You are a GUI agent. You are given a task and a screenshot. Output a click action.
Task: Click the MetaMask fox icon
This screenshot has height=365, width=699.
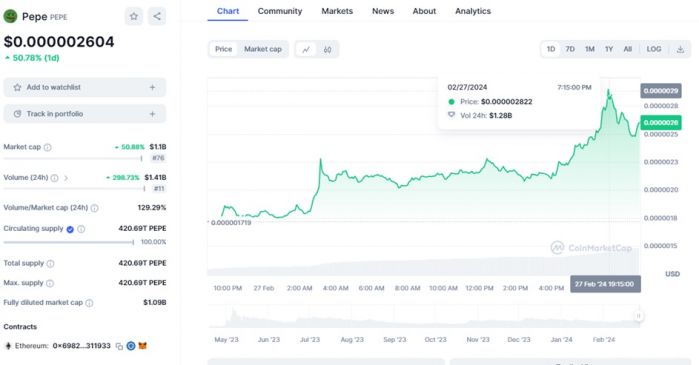tap(143, 346)
